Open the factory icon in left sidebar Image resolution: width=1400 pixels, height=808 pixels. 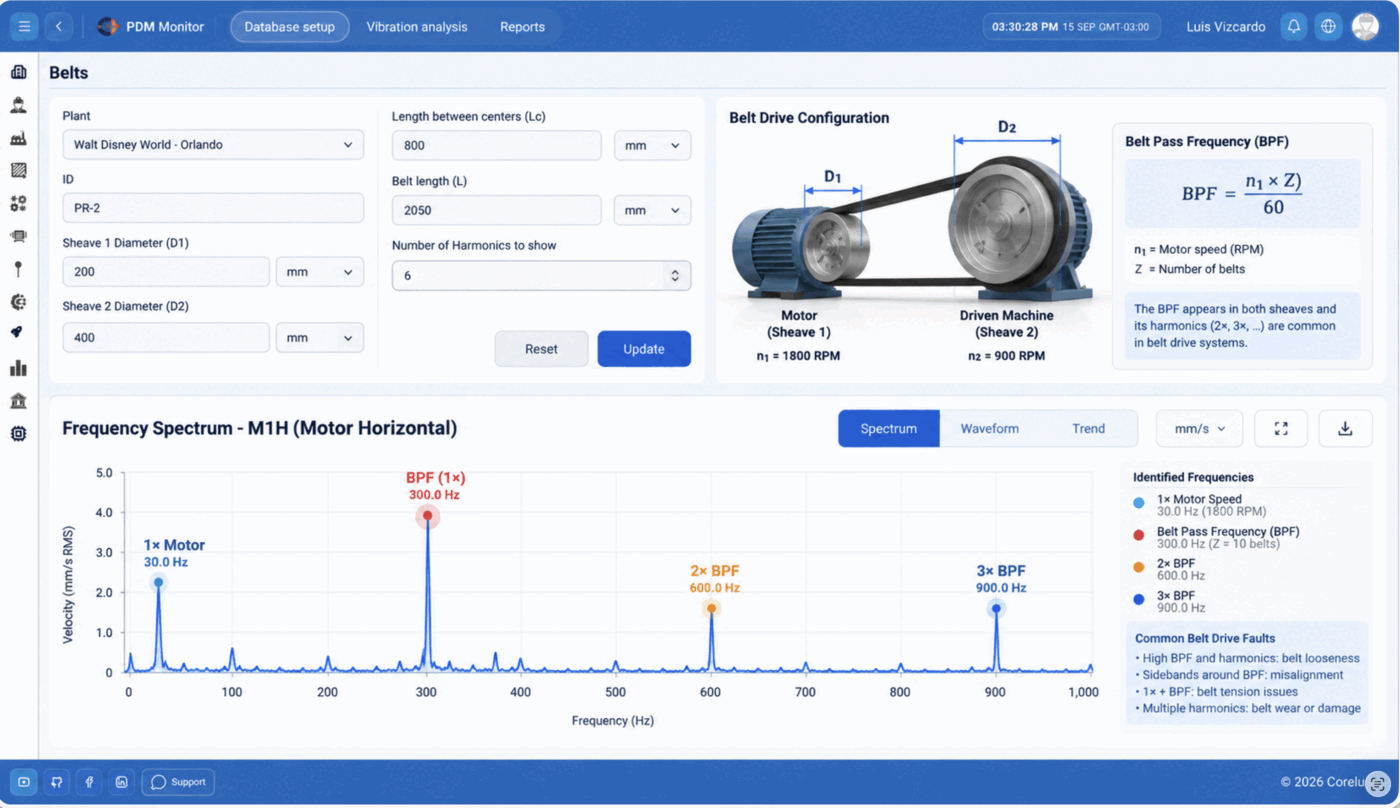pos(18,138)
